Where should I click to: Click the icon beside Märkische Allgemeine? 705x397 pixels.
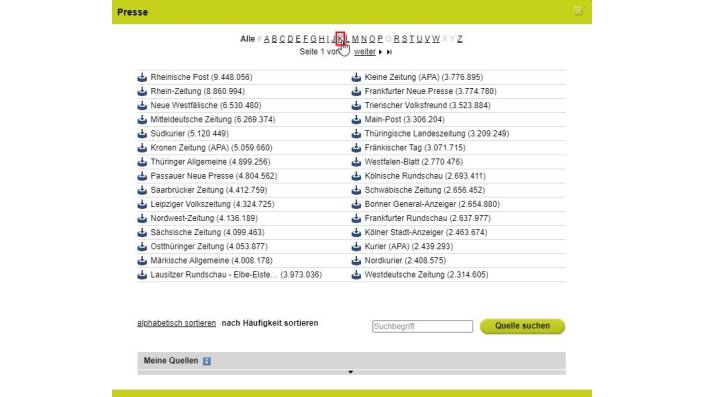coord(142,261)
